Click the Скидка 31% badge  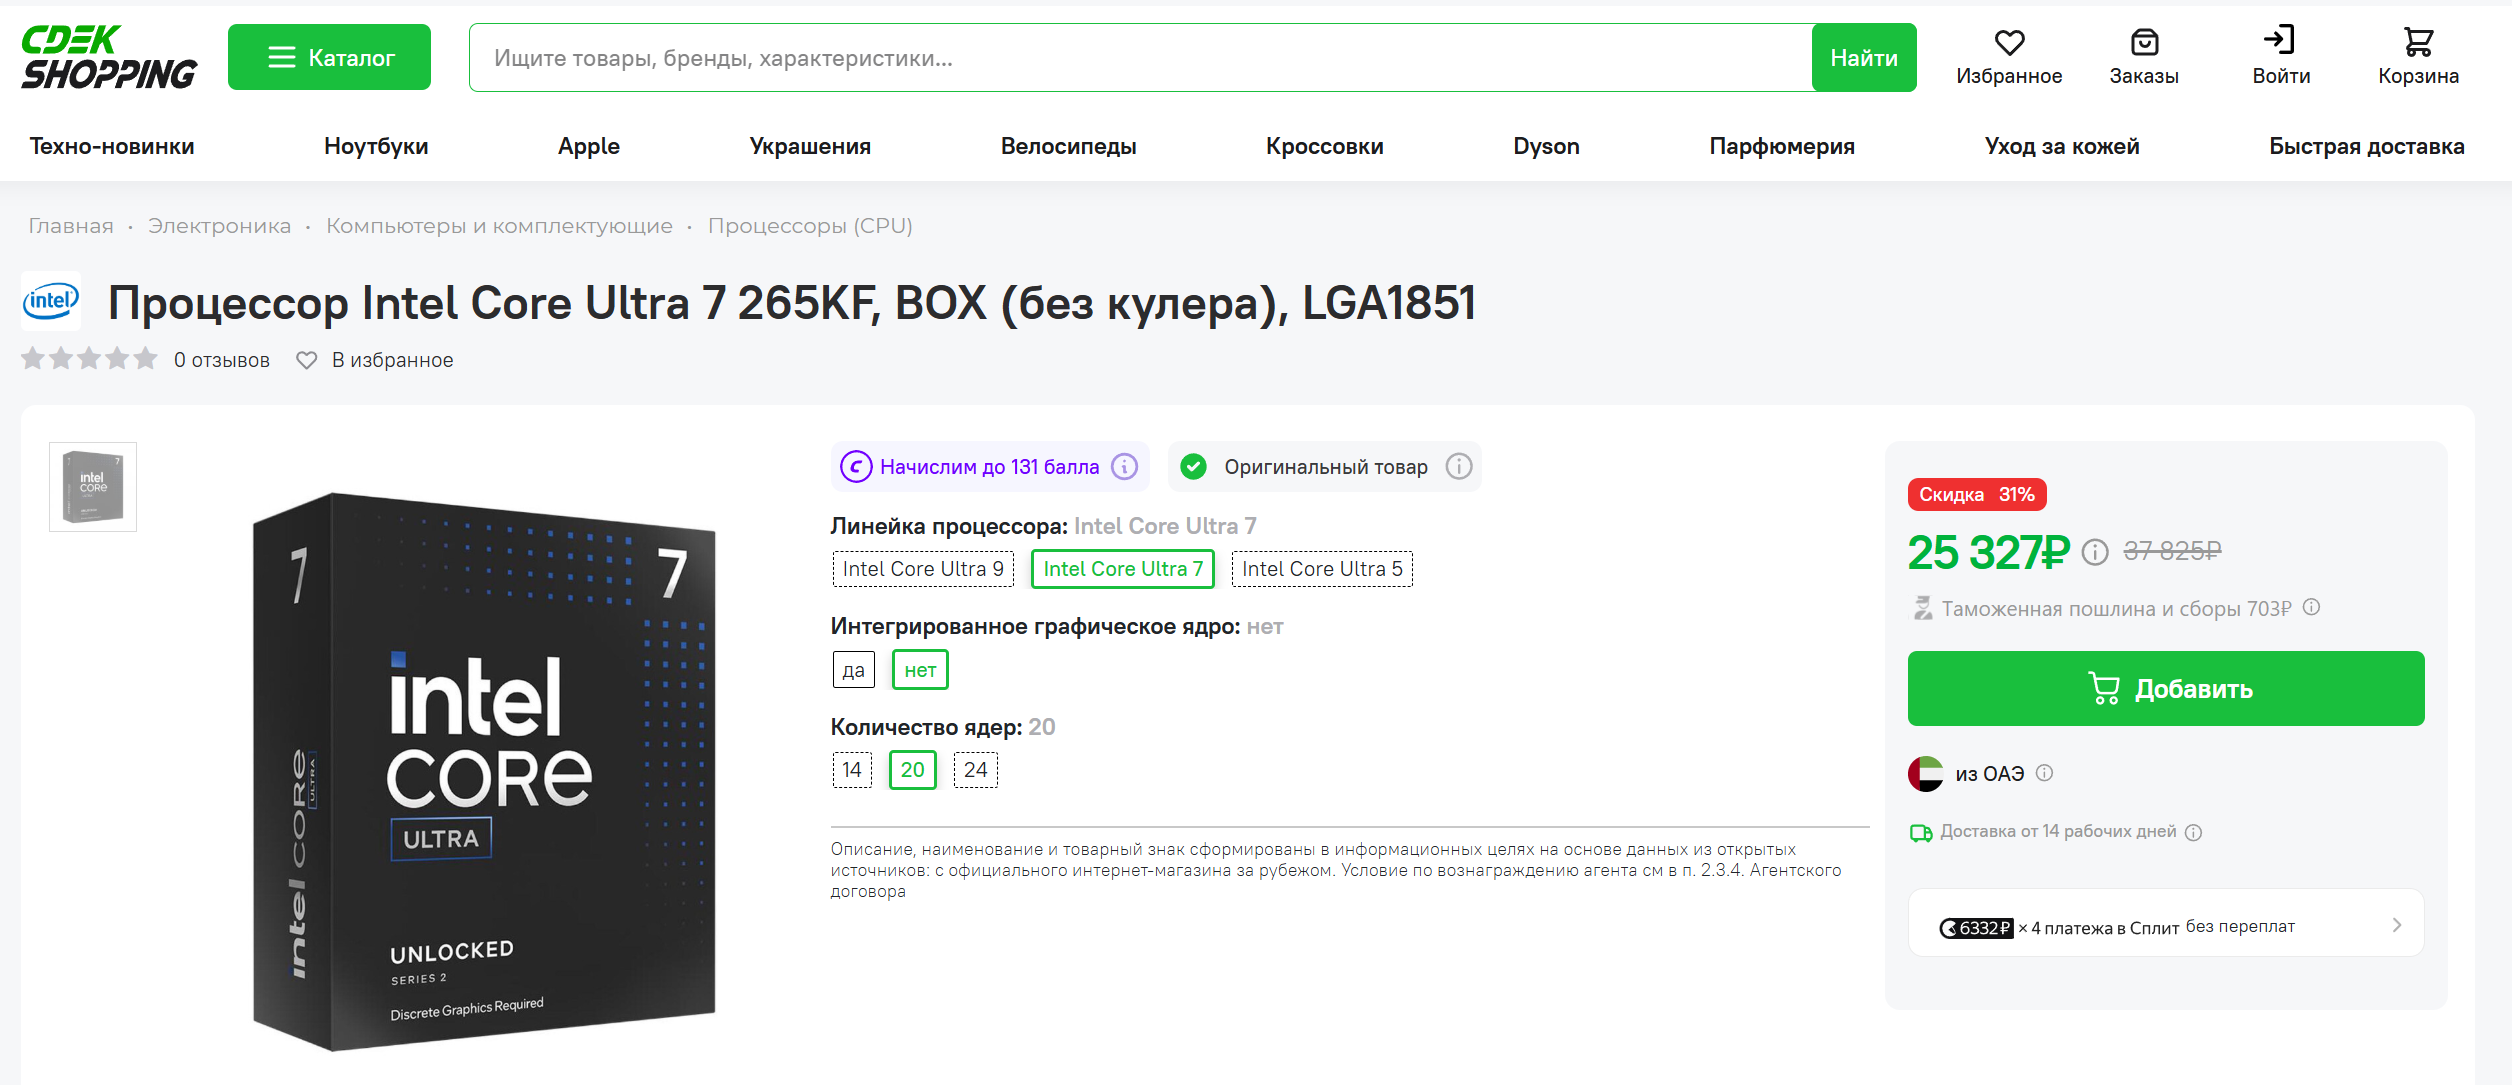(x=1977, y=495)
